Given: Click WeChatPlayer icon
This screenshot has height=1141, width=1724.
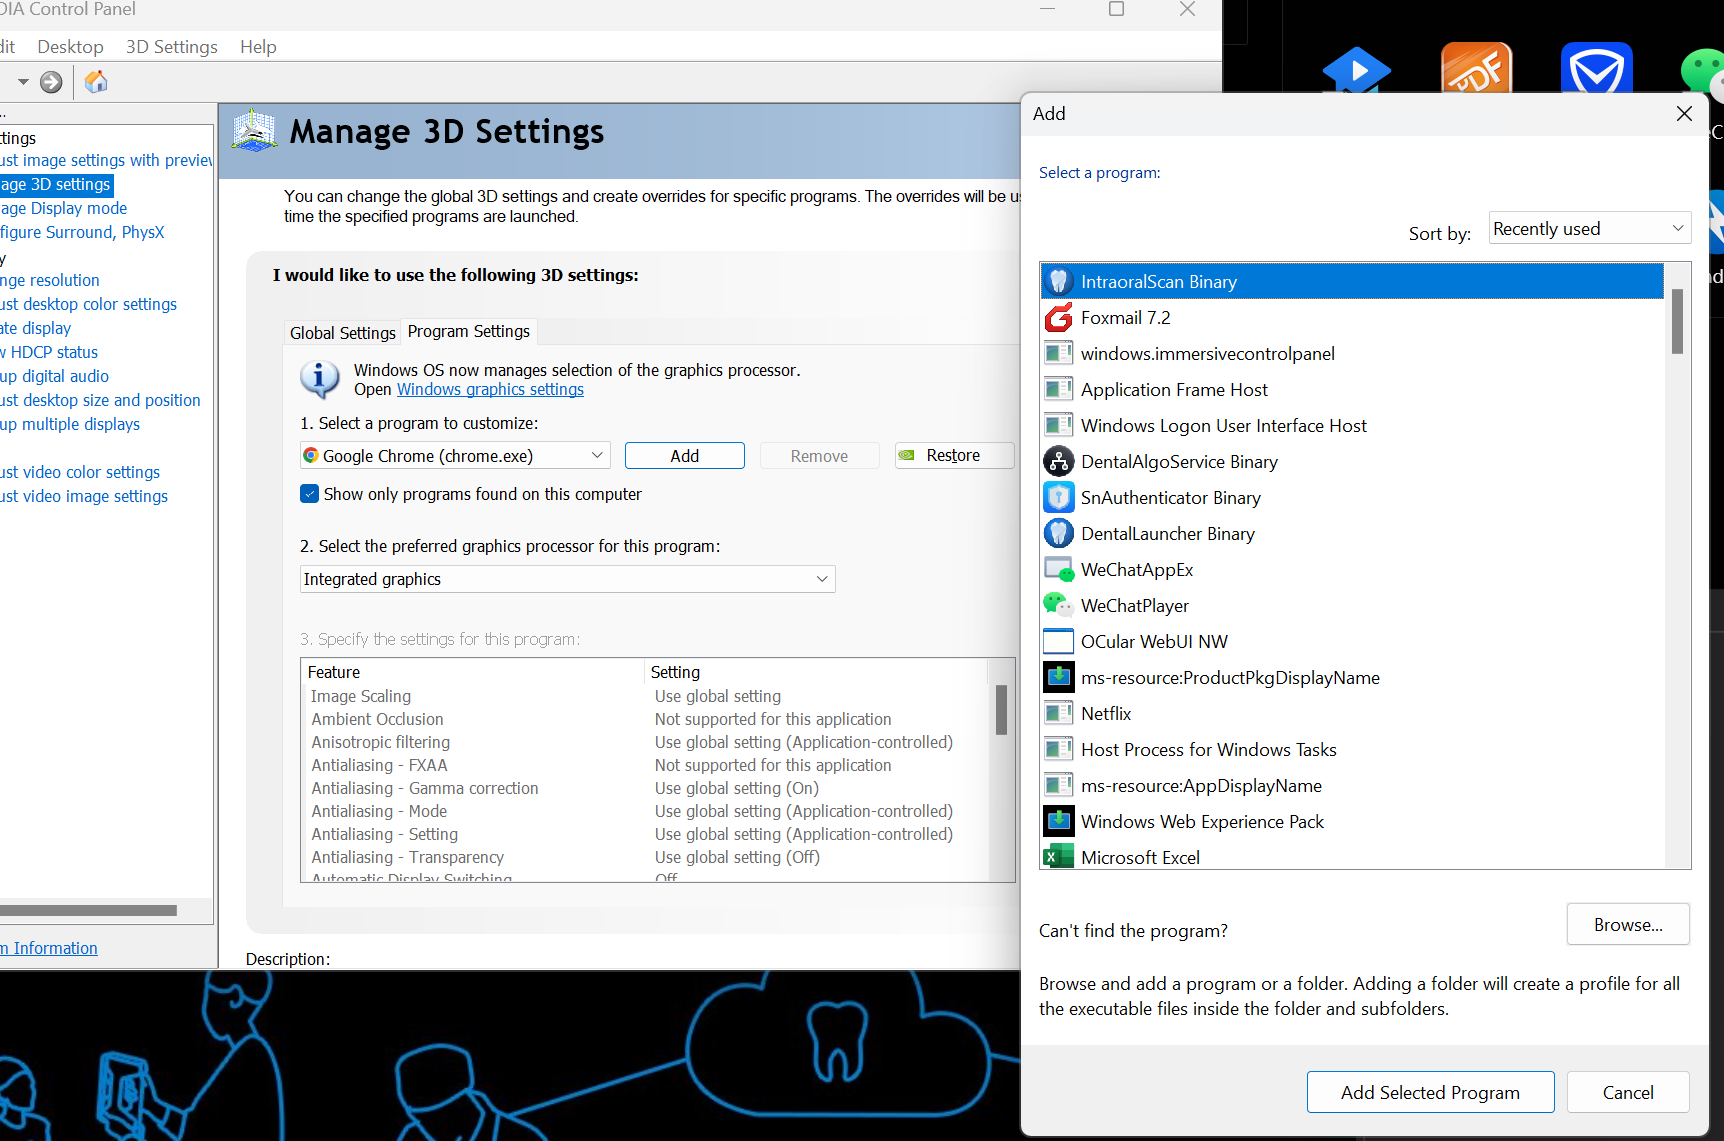Looking at the screenshot, I should (x=1059, y=606).
